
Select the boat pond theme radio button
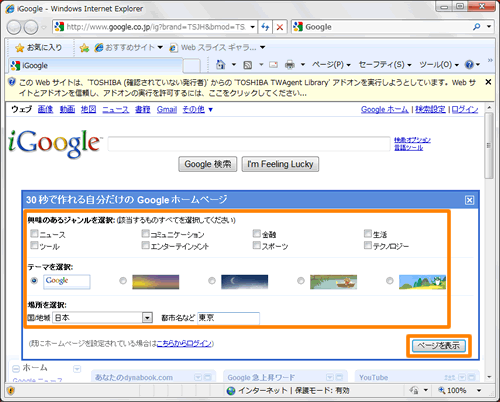(301, 281)
